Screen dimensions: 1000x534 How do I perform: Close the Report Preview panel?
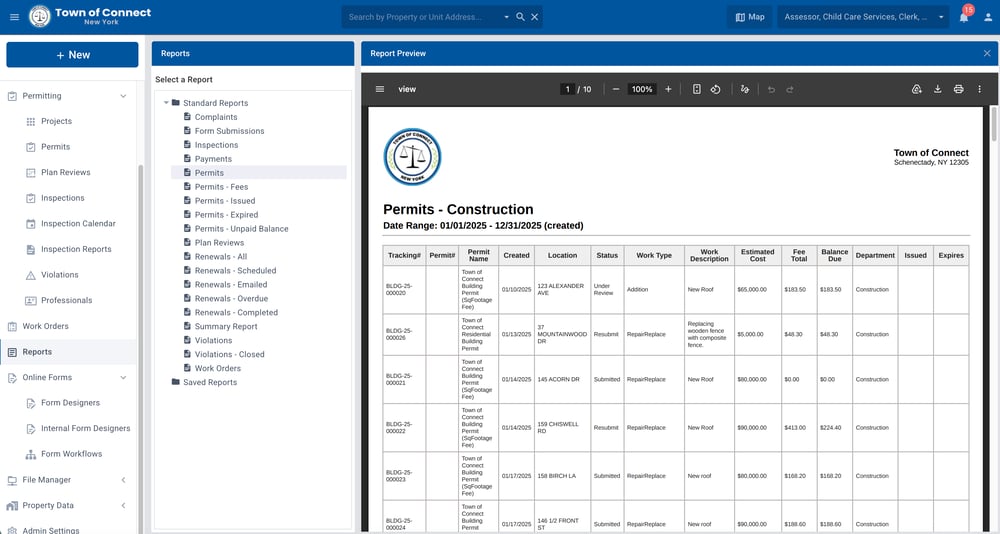pos(987,54)
